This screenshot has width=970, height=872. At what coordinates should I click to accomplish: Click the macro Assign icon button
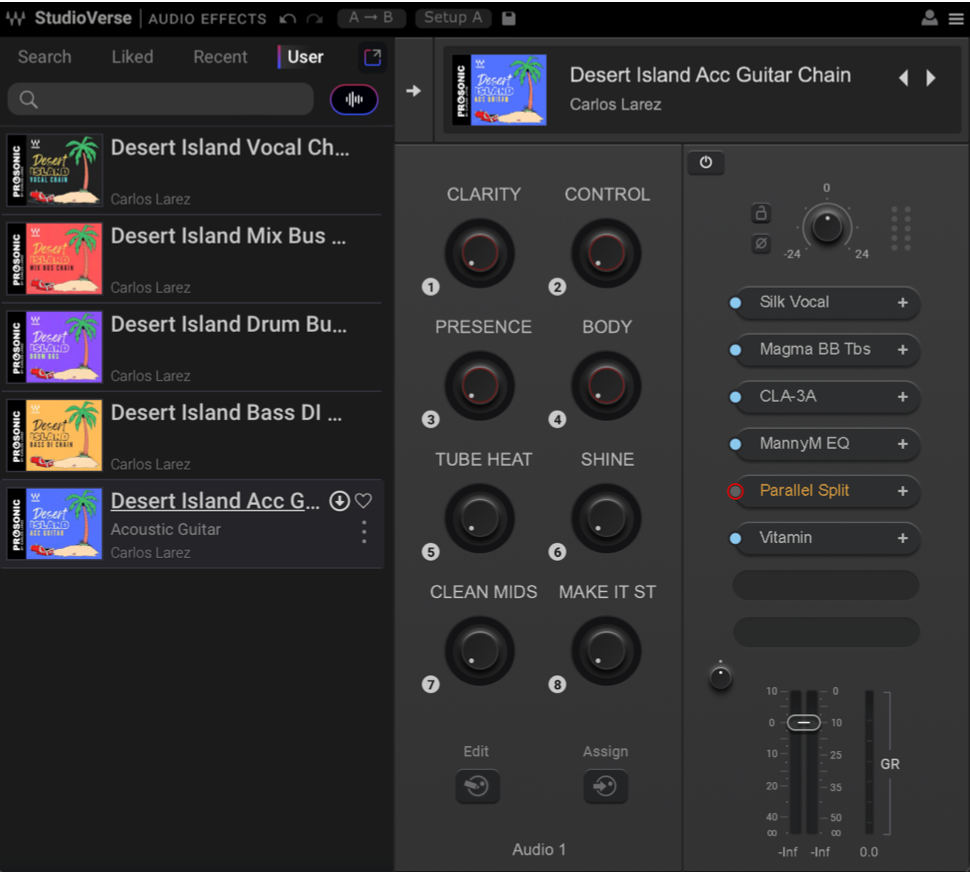coord(605,787)
